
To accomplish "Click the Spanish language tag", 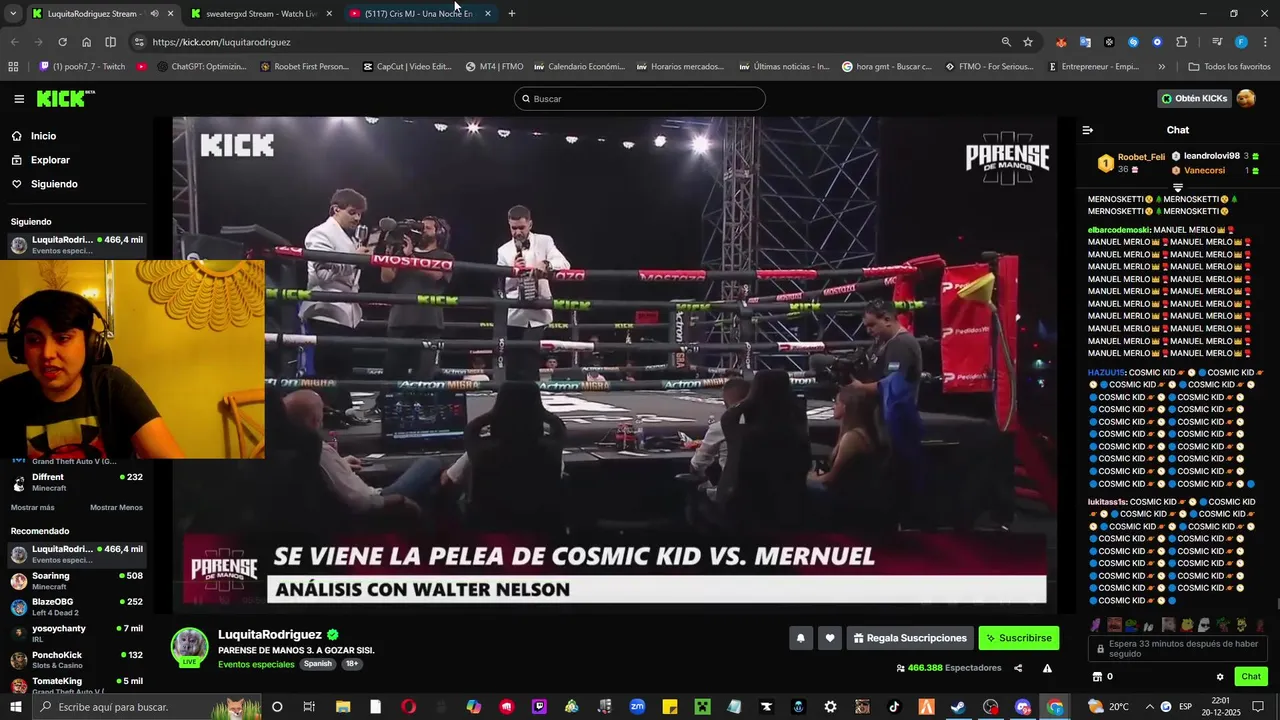I will (x=318, y=664).
